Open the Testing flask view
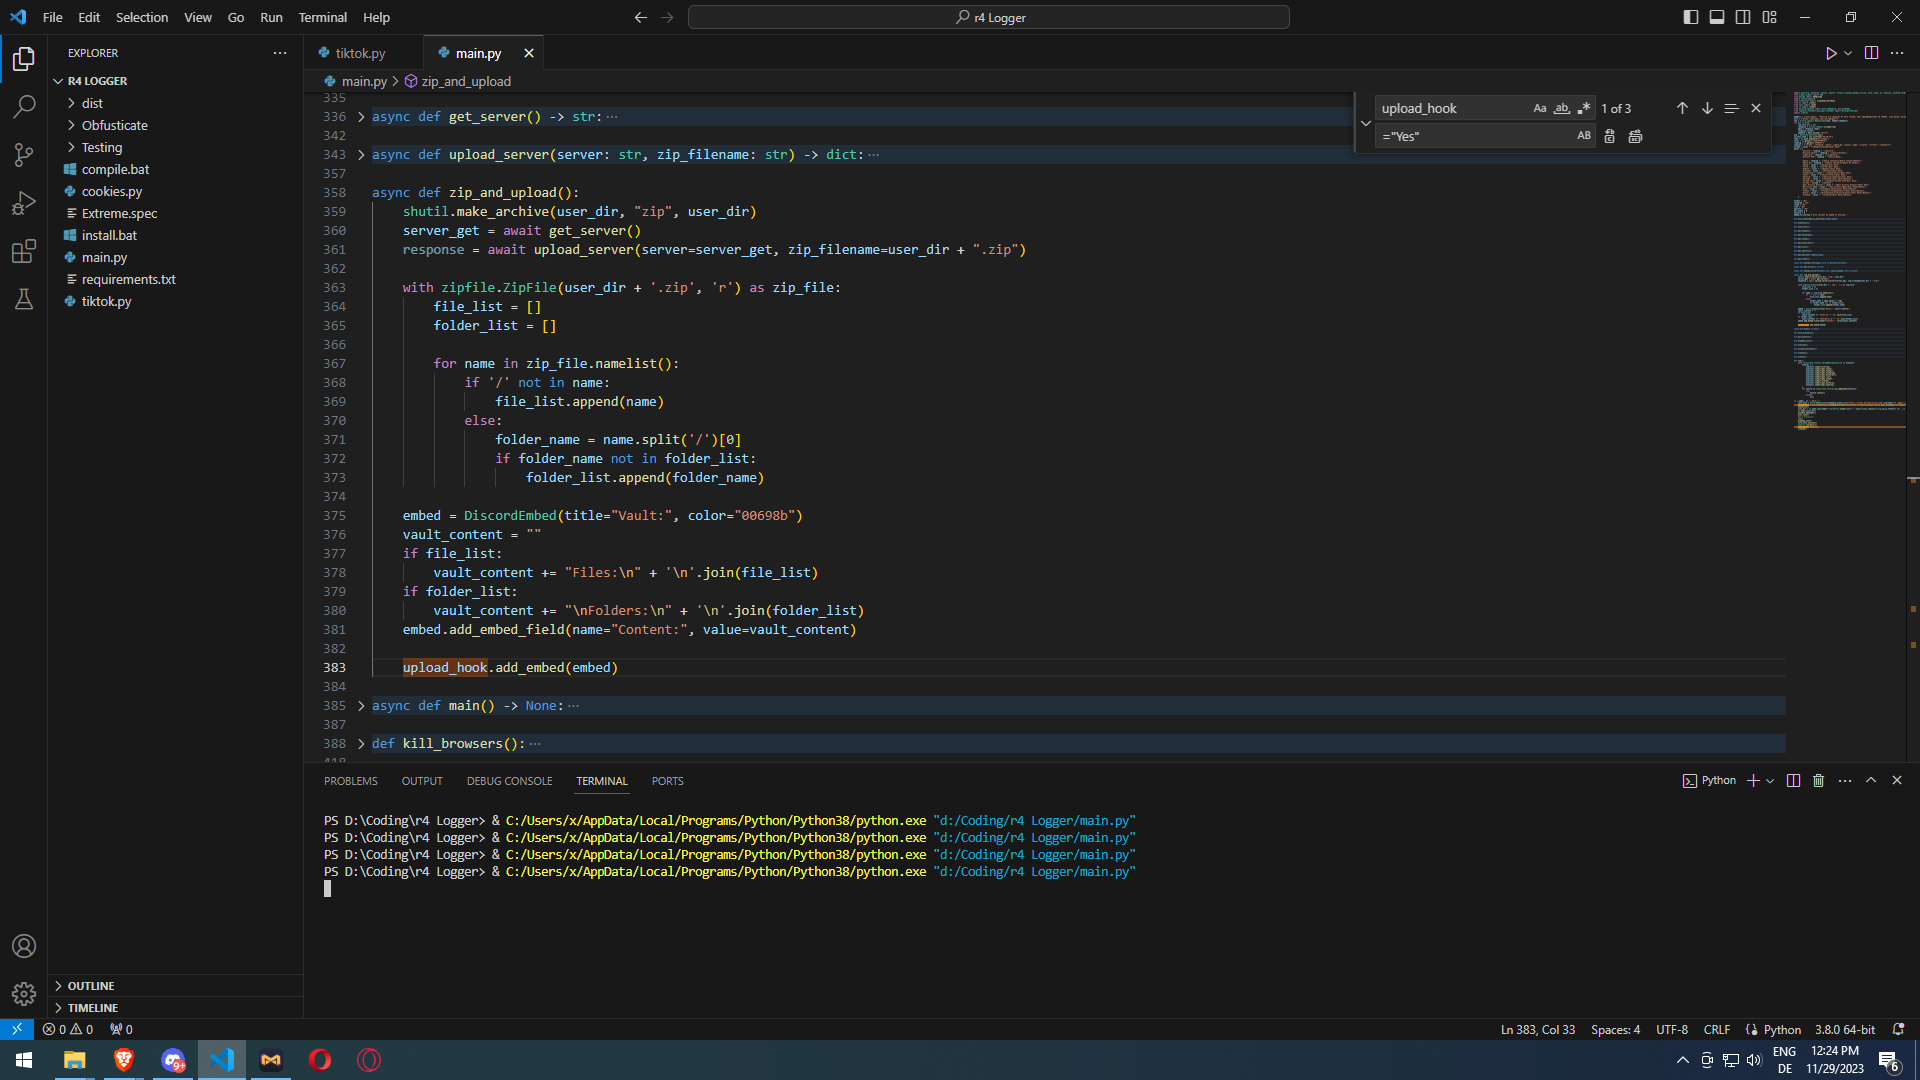This screenshot has width=1920, height=1080. 24,299
